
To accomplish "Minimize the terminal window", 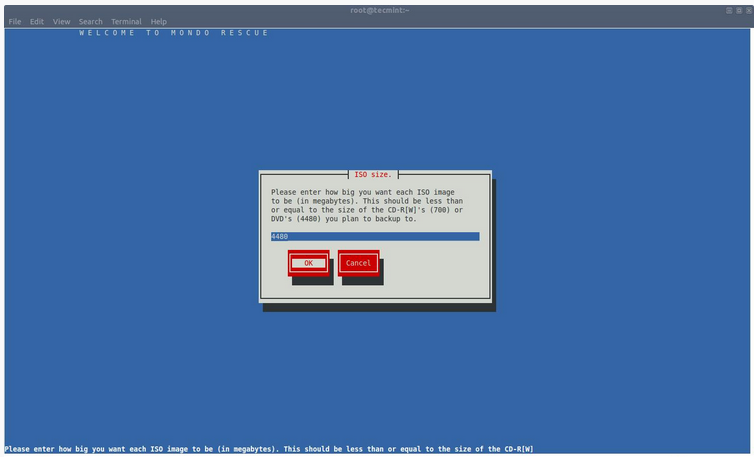I will pos(730,9).
